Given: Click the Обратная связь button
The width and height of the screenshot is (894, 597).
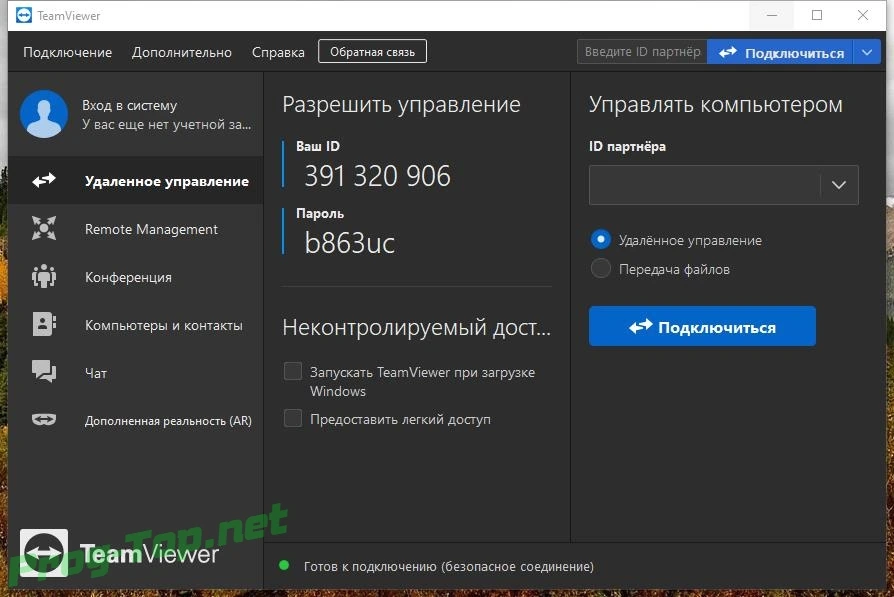Looking at the screenshot, I should click(372, 51).
